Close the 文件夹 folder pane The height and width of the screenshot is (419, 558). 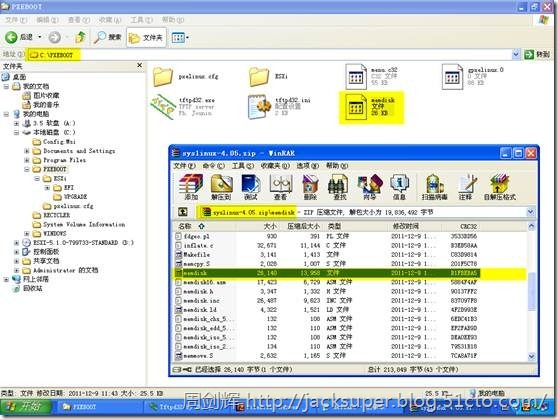click(x=140, y=65)
